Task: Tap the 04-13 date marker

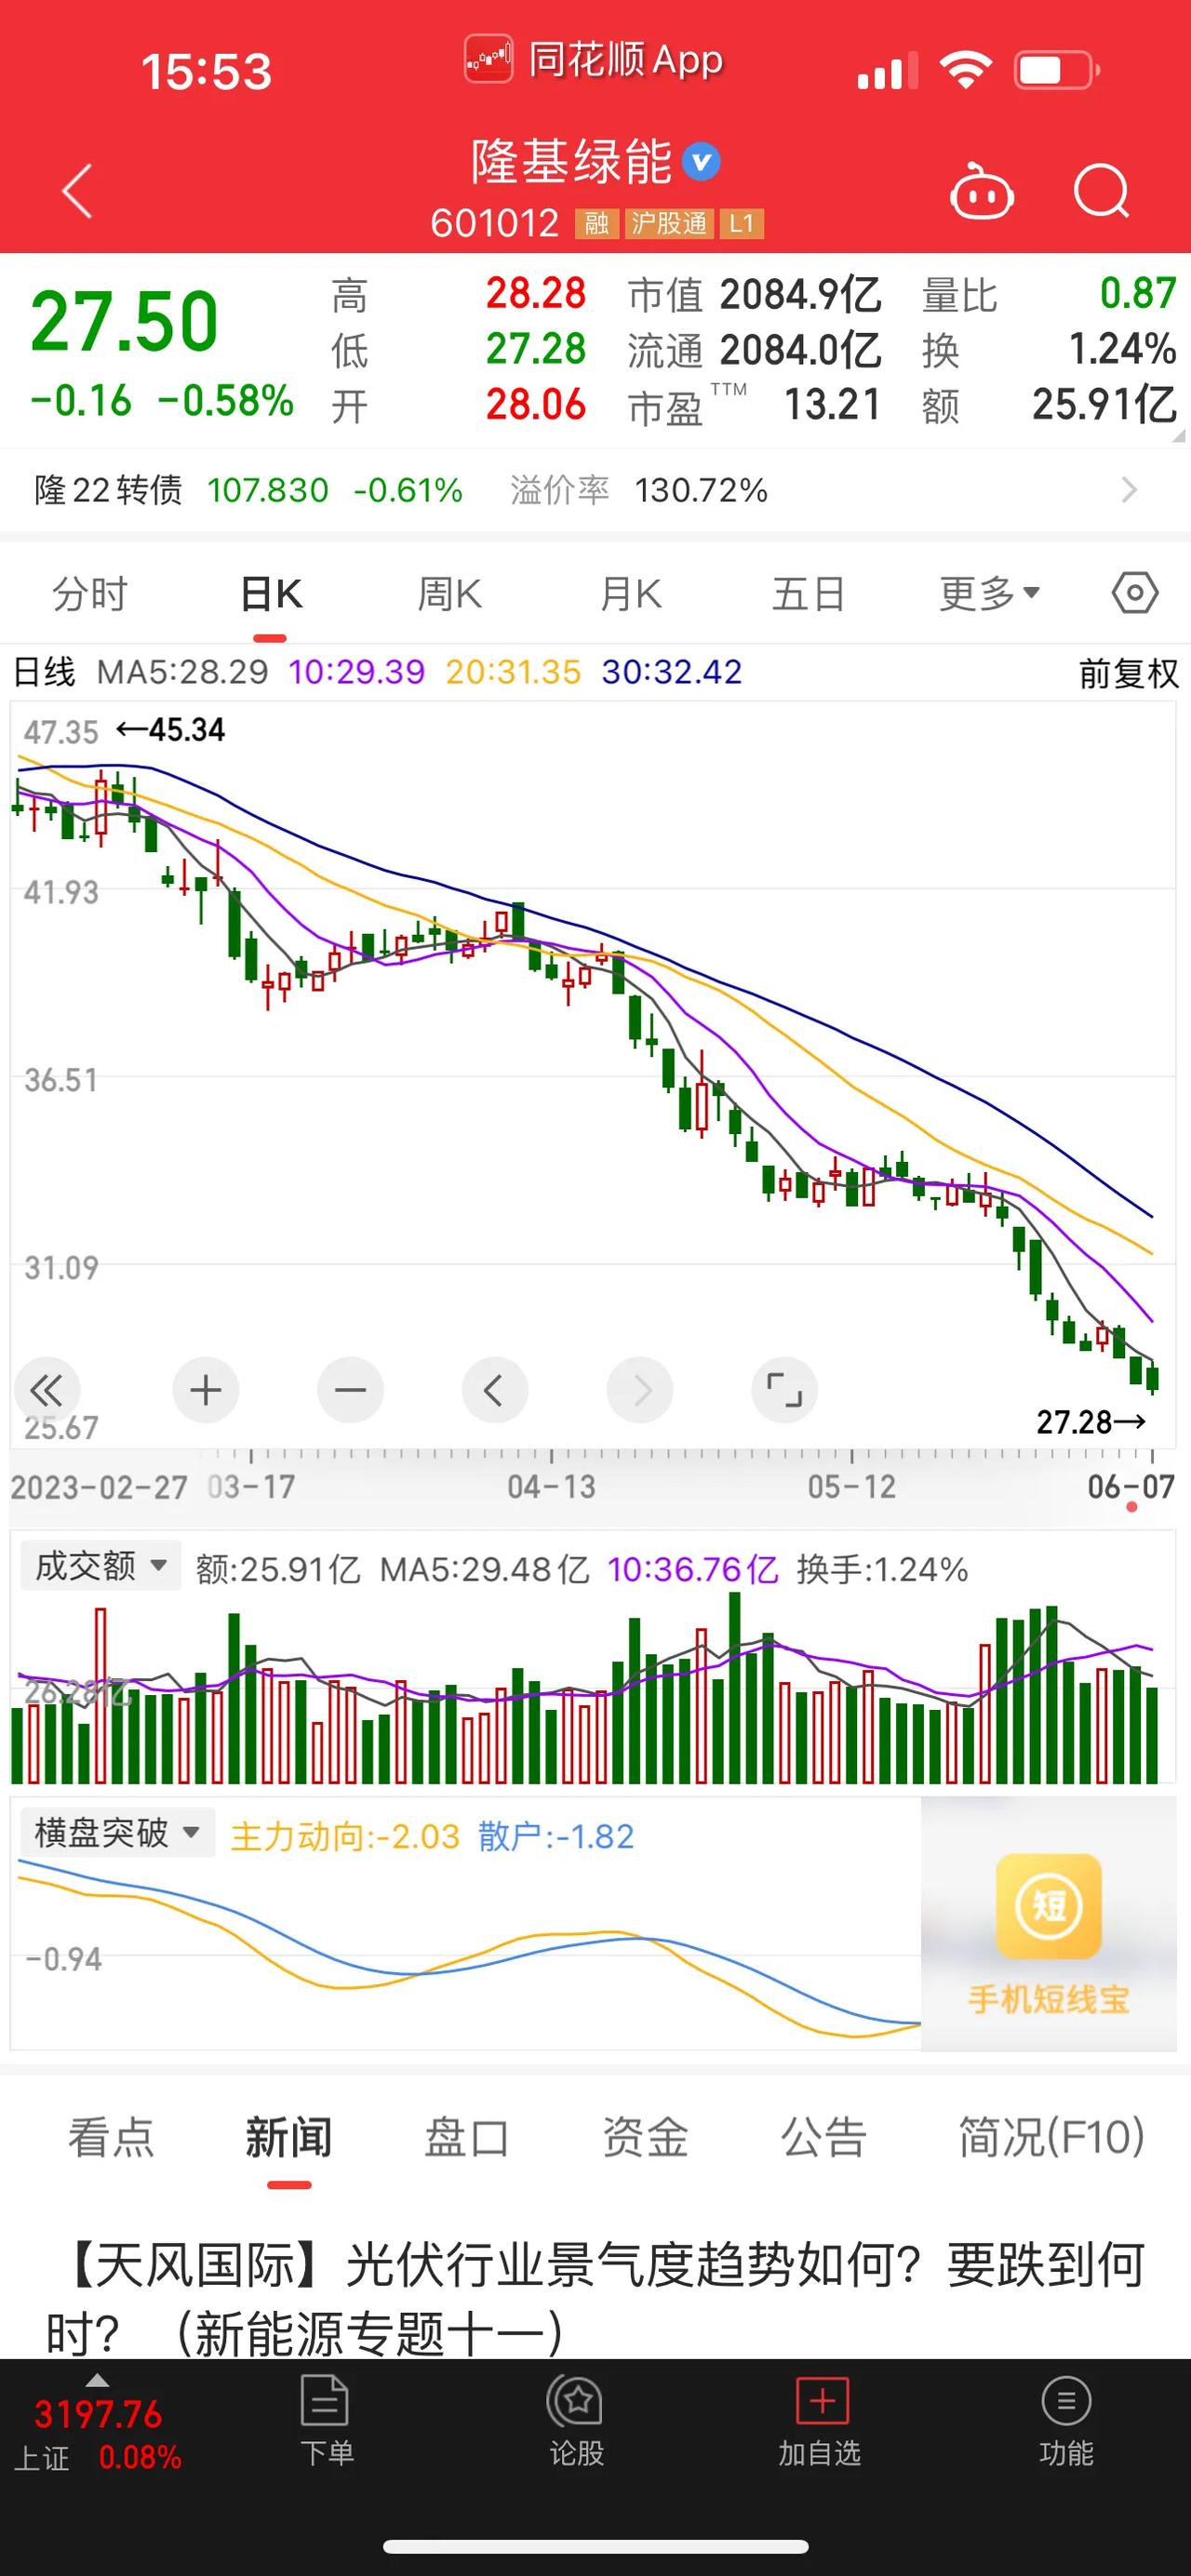Action: (551, 1487)
